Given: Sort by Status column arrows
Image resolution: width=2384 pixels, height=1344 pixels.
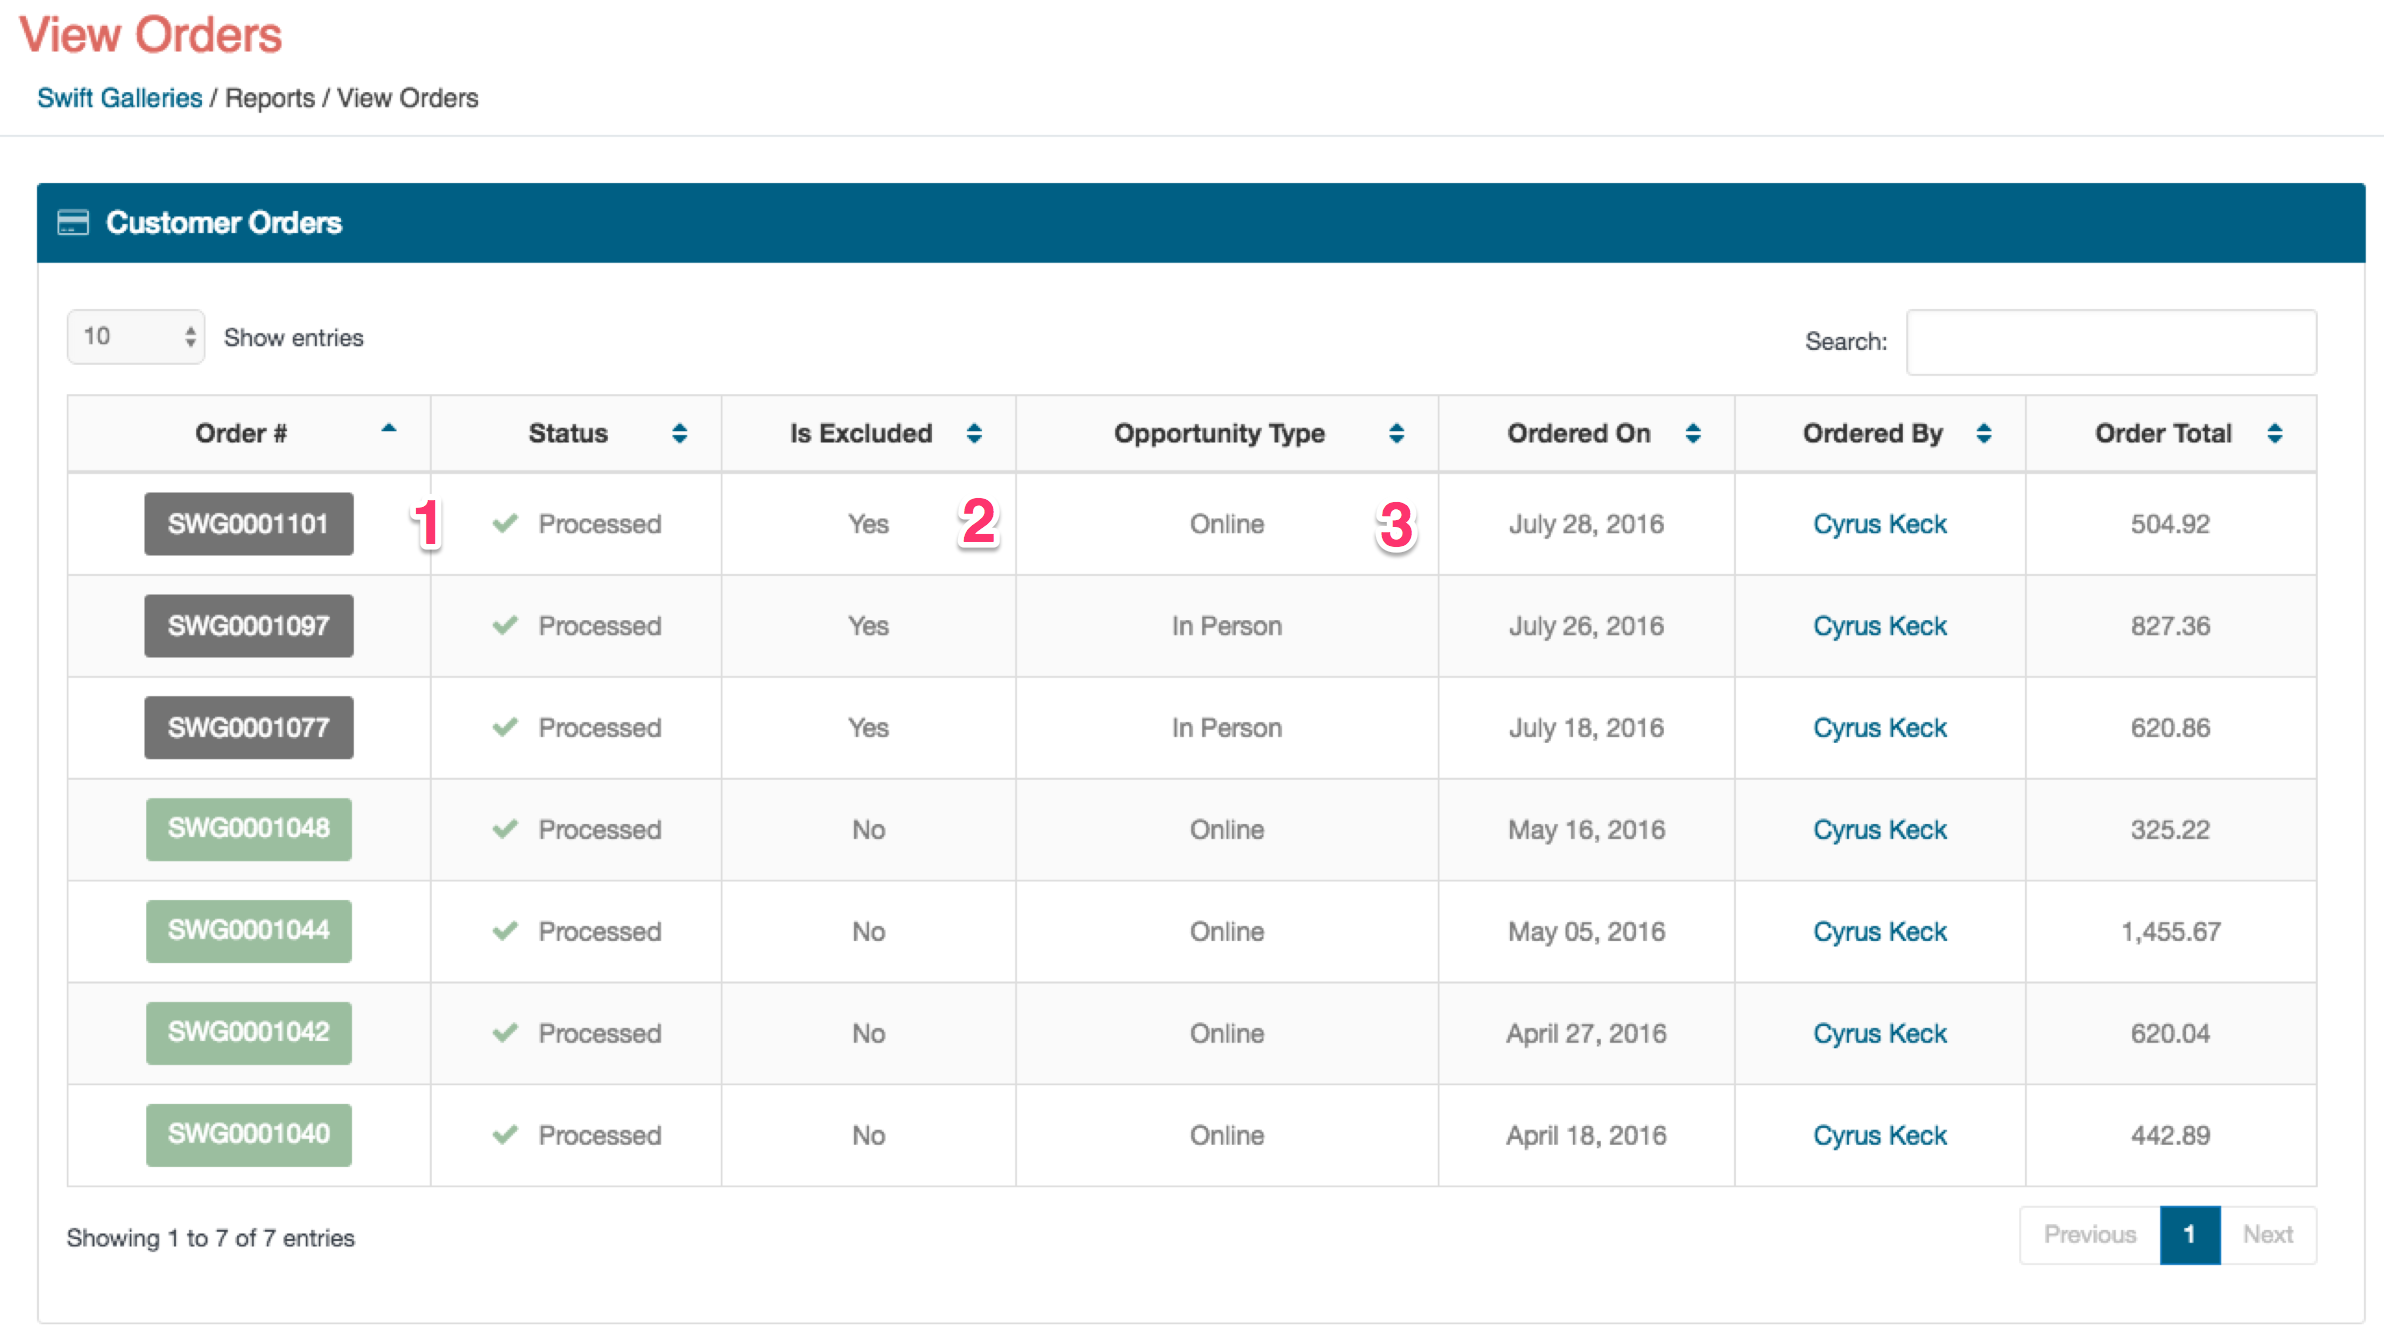Looking at the screenshot, I should [680, 433].
